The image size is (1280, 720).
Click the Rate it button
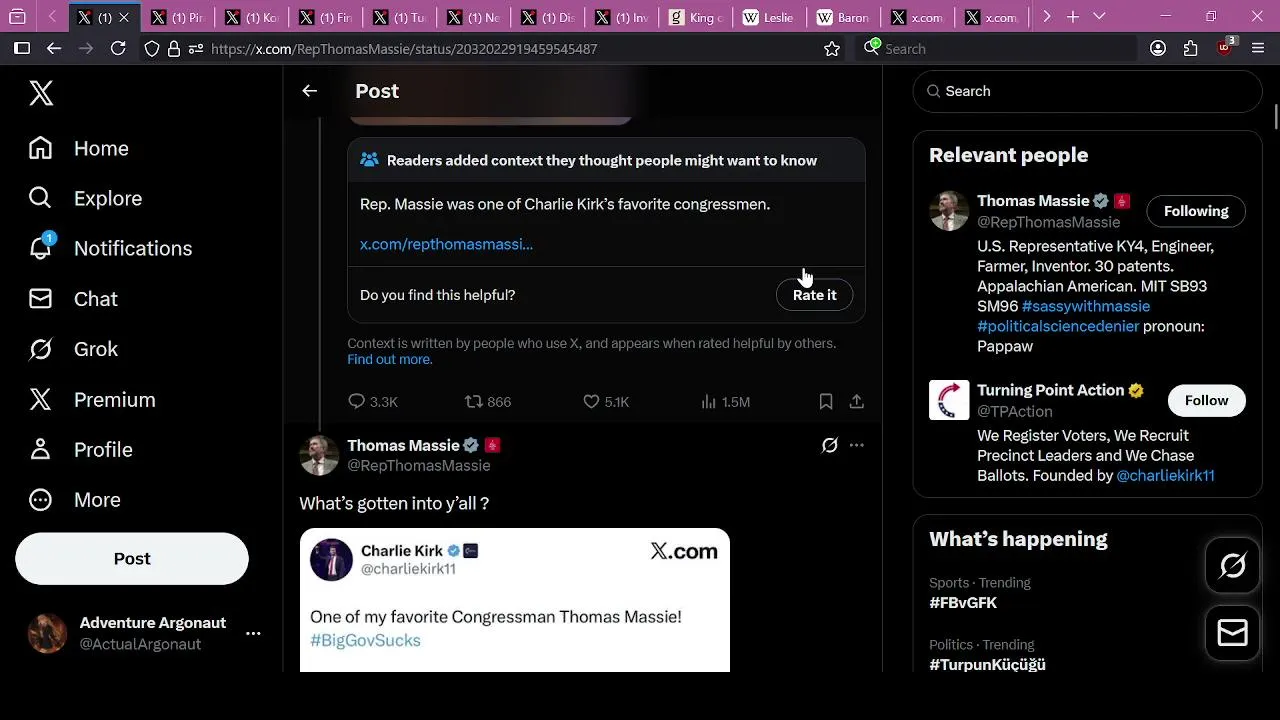point(814,295)
